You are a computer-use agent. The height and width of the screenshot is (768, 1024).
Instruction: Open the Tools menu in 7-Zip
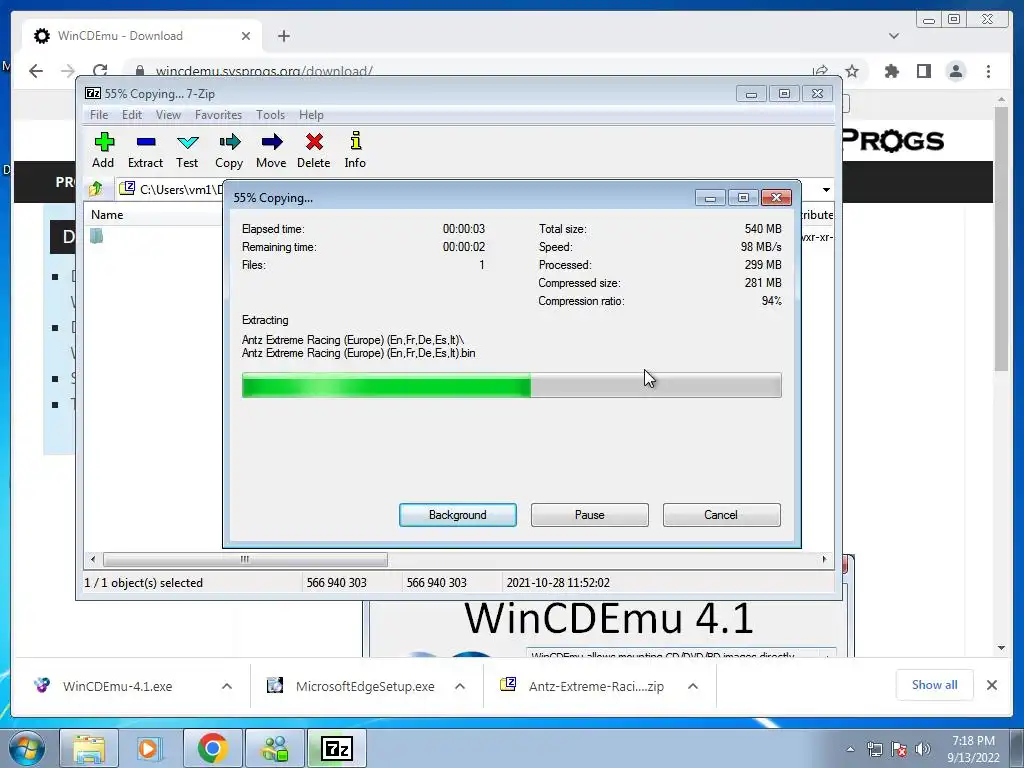(x=270, y=115)
